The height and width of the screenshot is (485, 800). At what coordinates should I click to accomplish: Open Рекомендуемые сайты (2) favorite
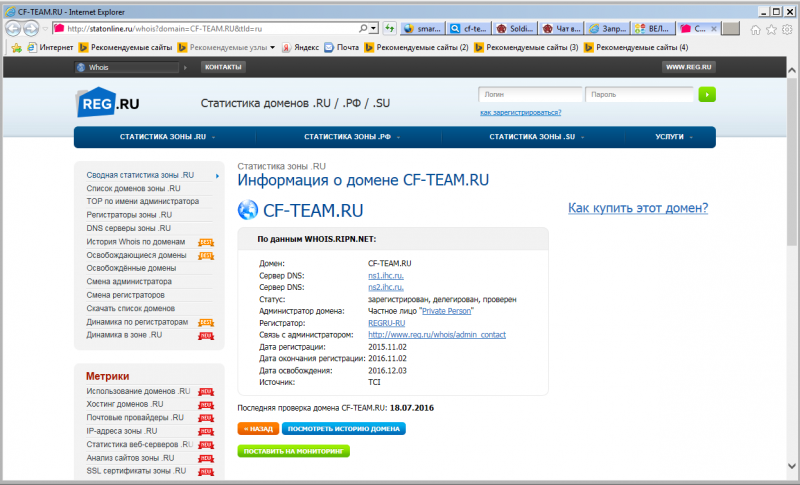point(416,47)
